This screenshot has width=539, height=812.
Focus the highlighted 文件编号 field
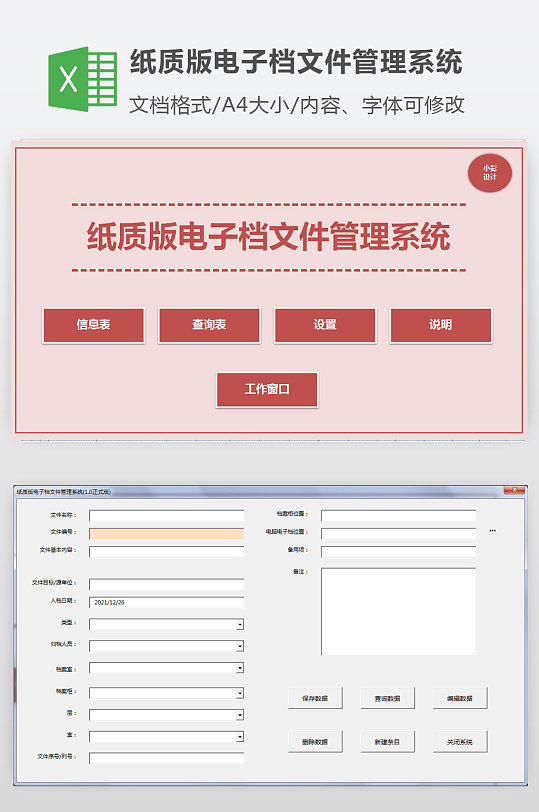click(167, 533)
